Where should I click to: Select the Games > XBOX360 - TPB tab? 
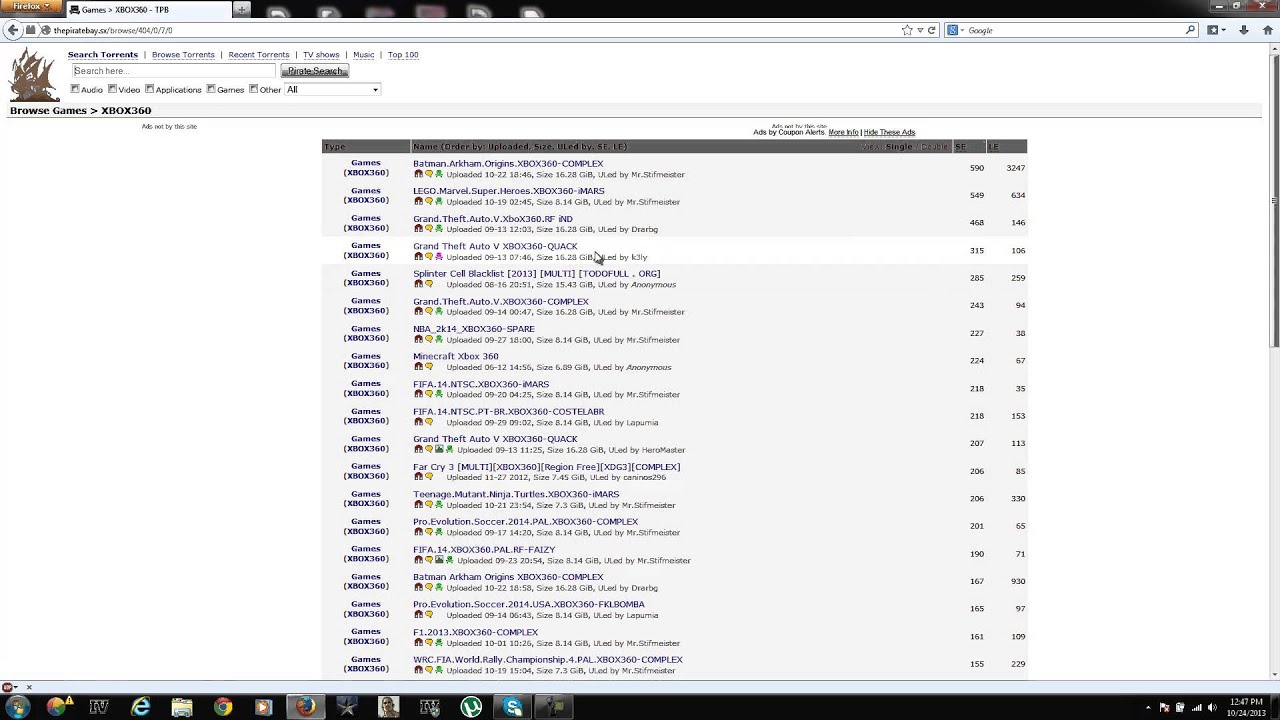[x=148, y=9]
